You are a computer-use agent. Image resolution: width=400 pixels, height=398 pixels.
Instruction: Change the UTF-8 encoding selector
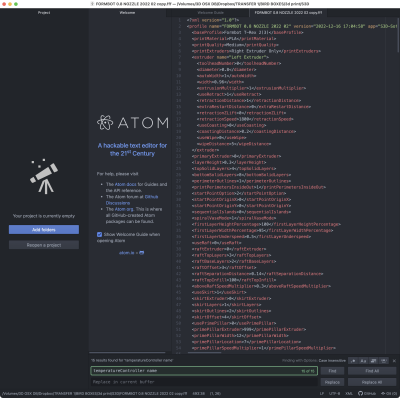click(x=335, y=393)
